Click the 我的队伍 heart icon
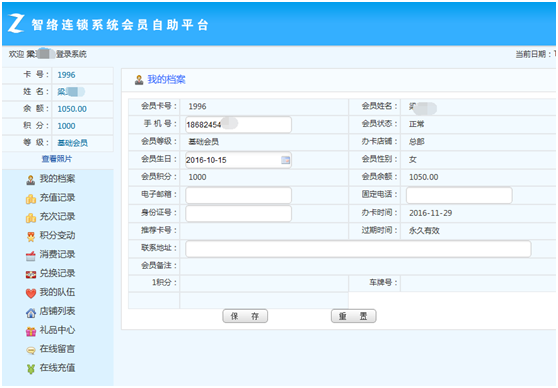This screenshot has width=558, height=388. coord(31,293)
